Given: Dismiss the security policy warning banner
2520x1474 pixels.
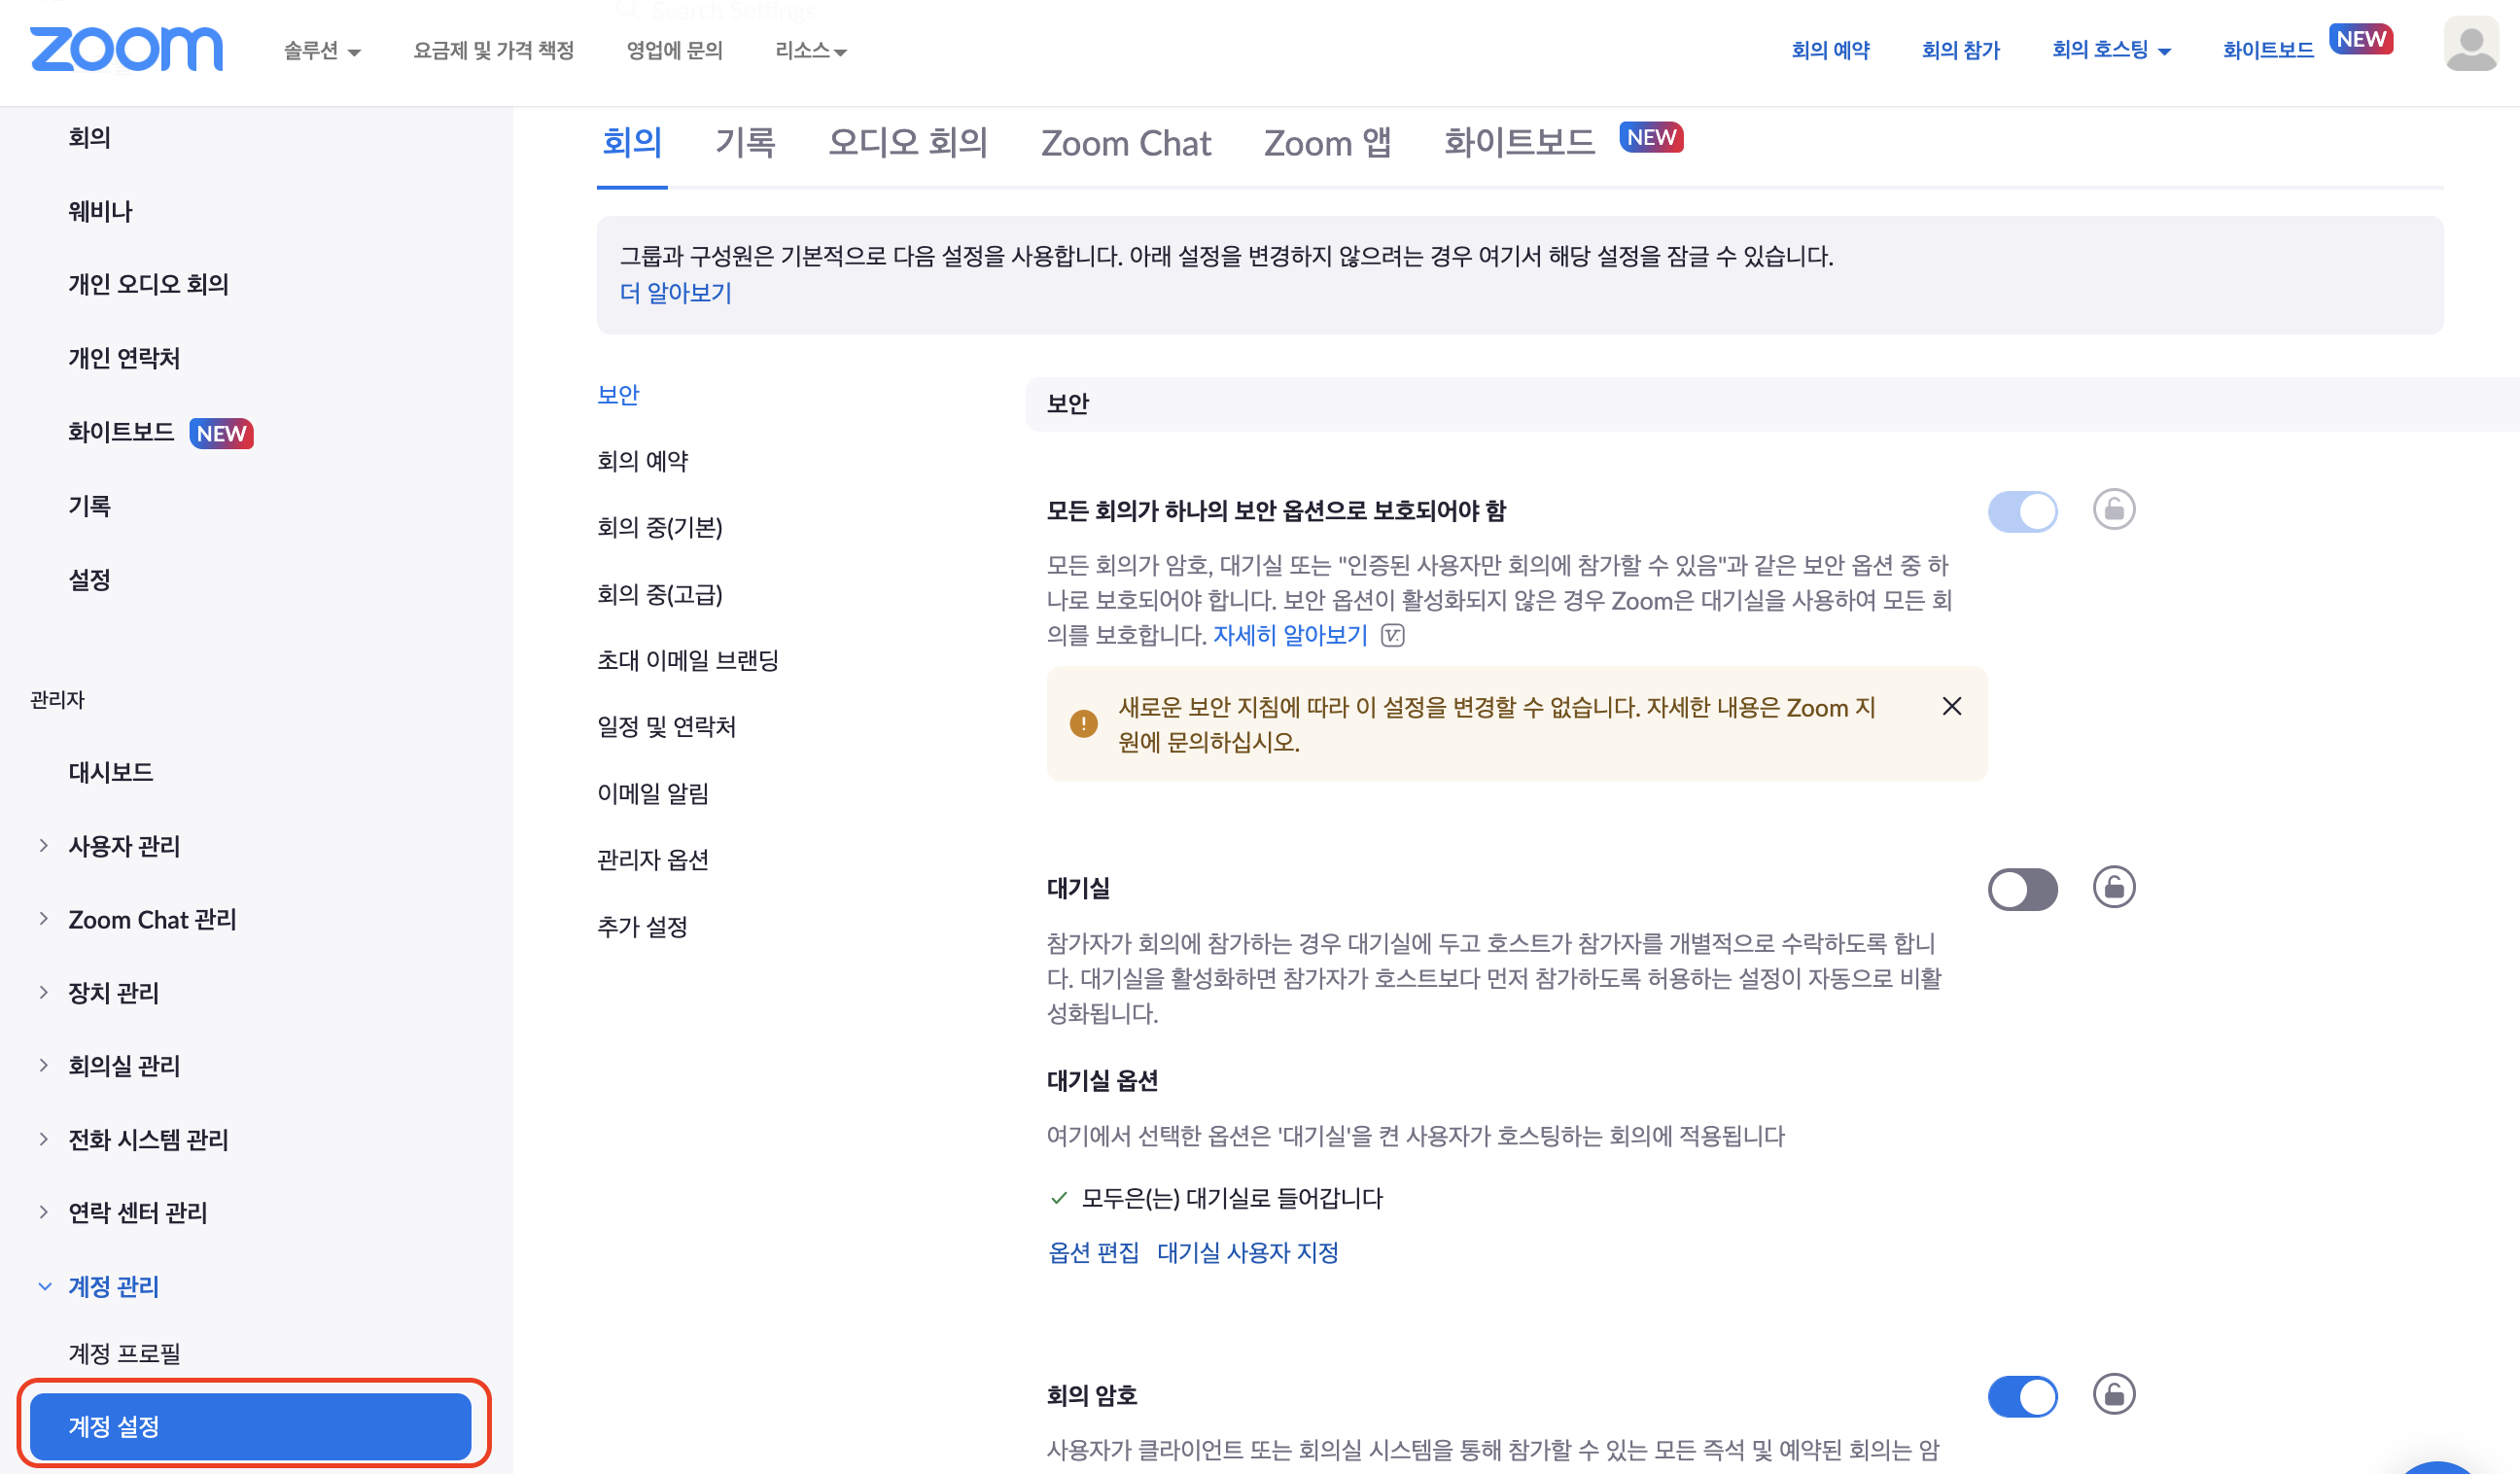Looking at the screenshot, I should pos(1951,706).
